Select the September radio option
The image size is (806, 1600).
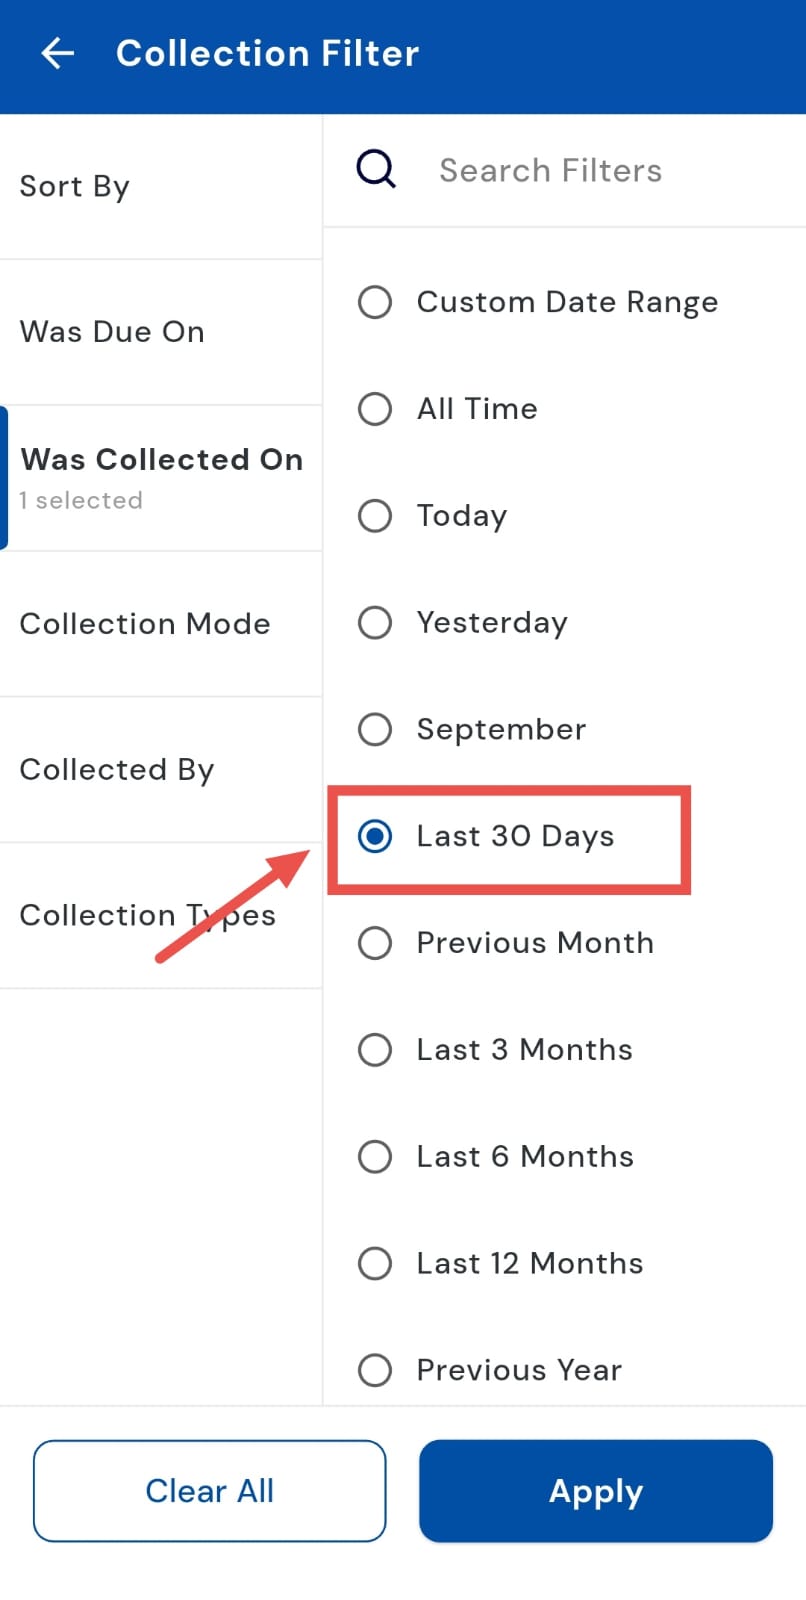(375, 729)
